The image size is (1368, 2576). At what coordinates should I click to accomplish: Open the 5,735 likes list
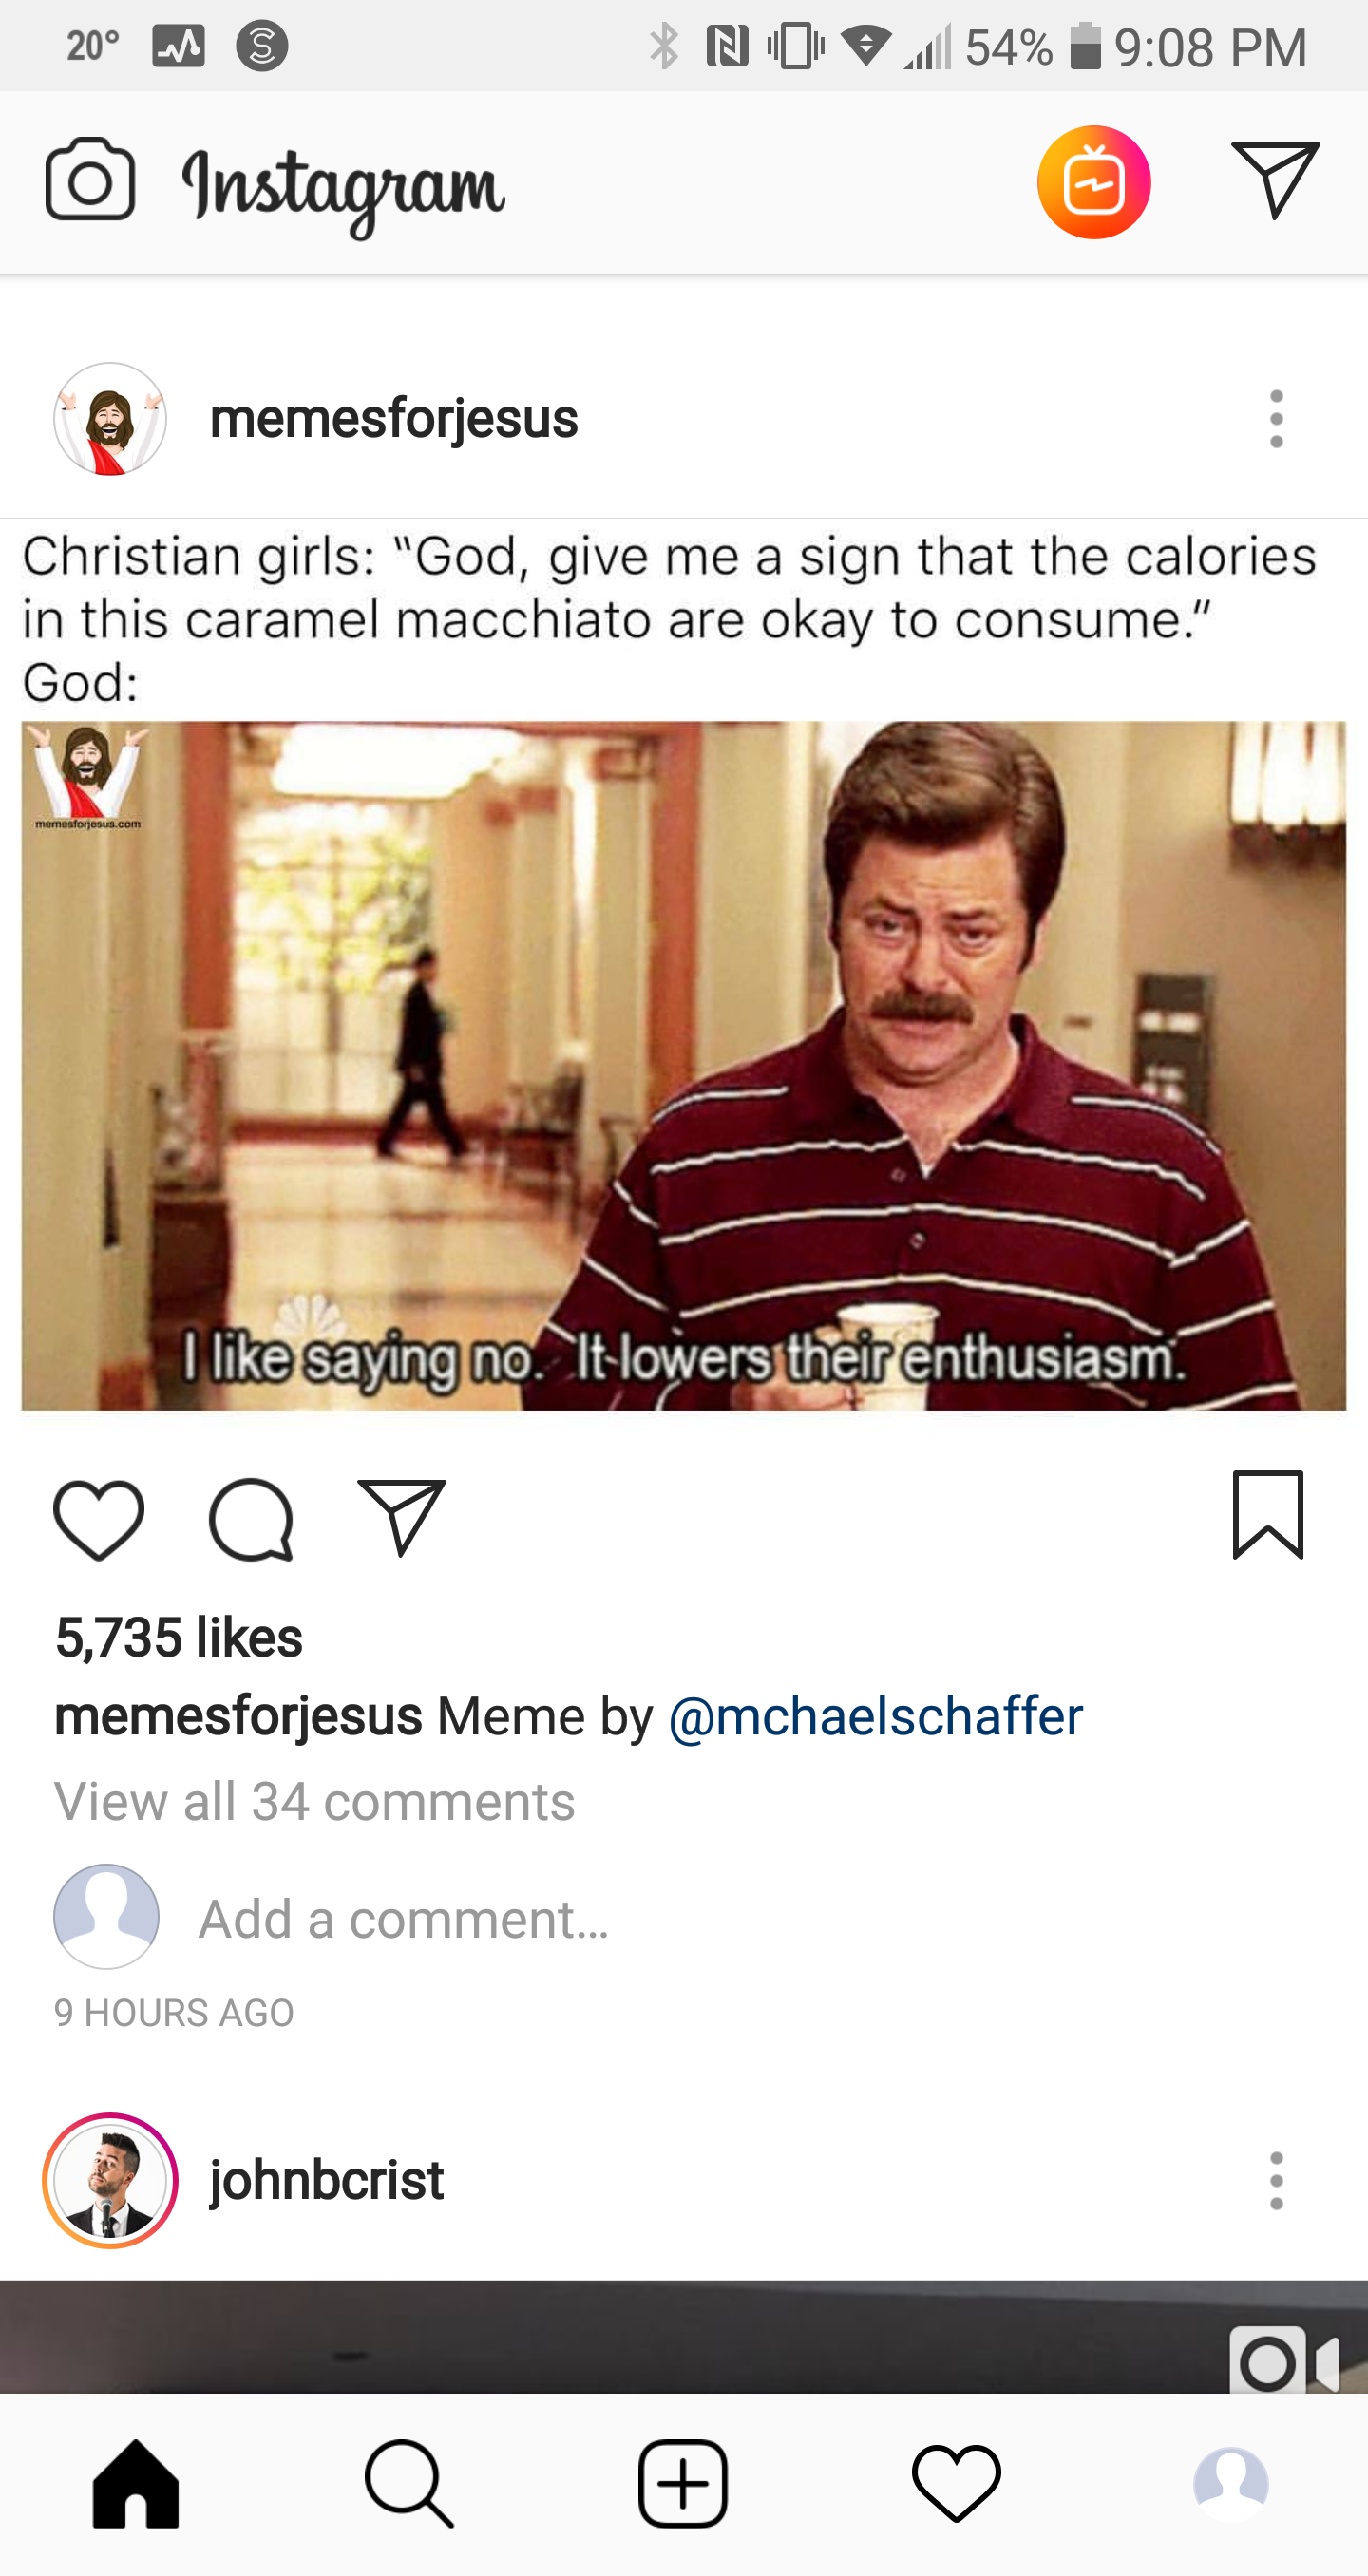[179, 1638]
